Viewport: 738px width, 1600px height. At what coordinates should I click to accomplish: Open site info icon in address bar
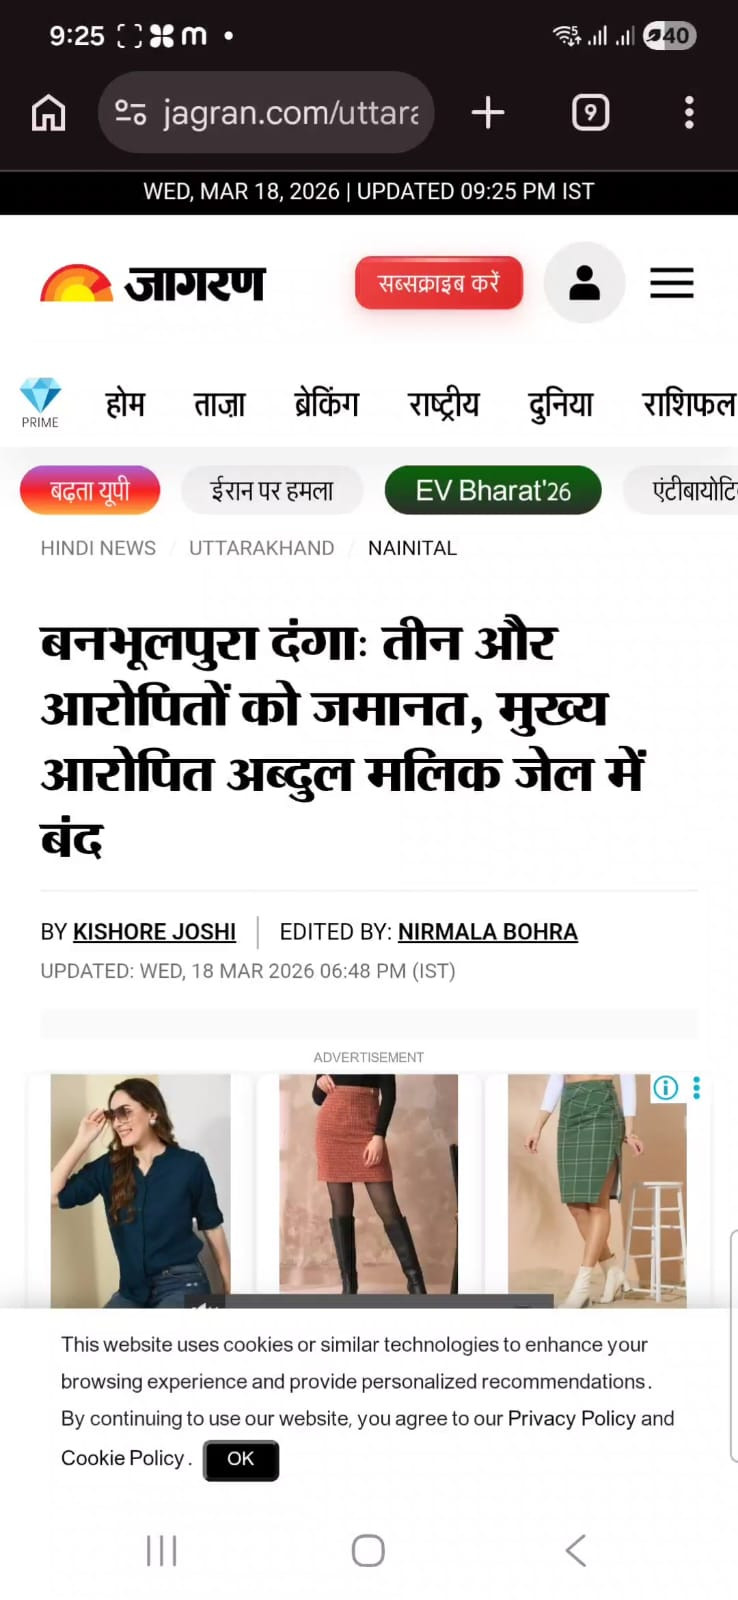point(131,113)
